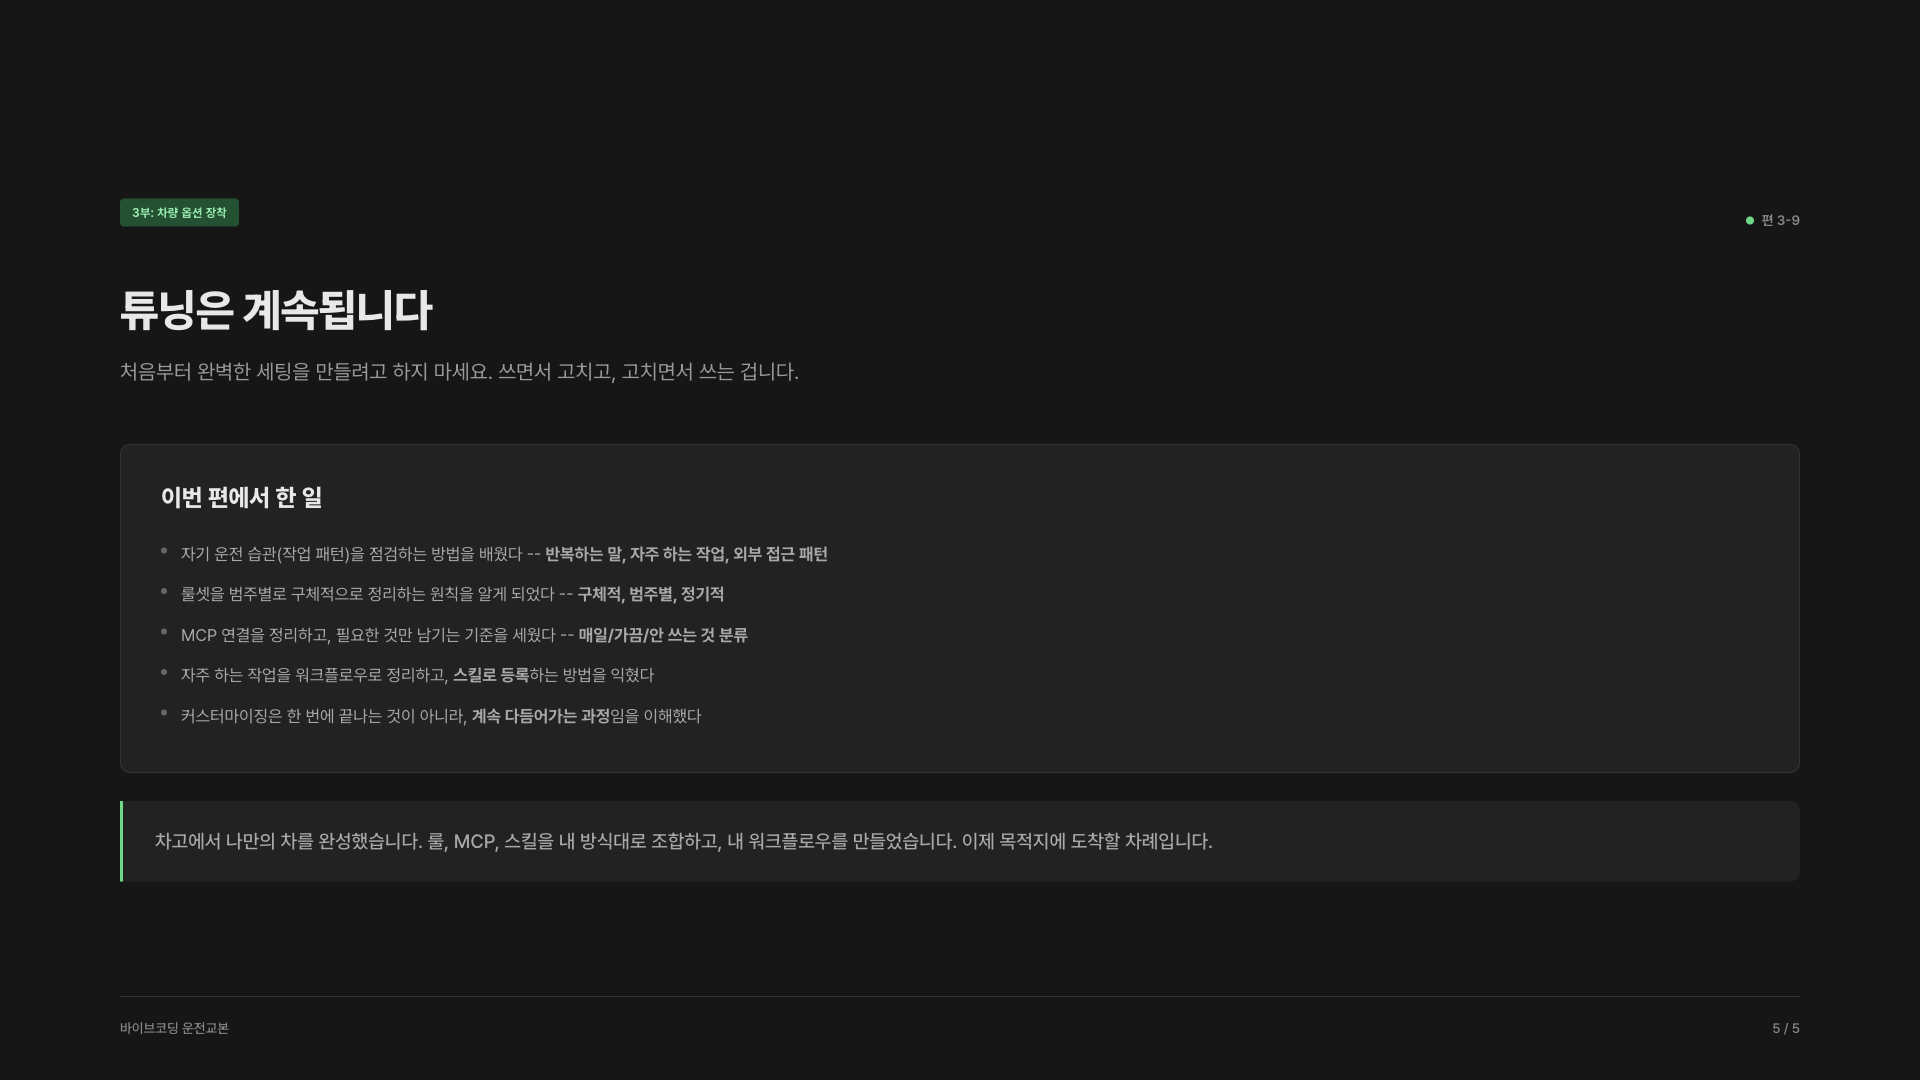Click the green accent bar on the quote
Screen dimensions: 1920x1080
(121, 841)
